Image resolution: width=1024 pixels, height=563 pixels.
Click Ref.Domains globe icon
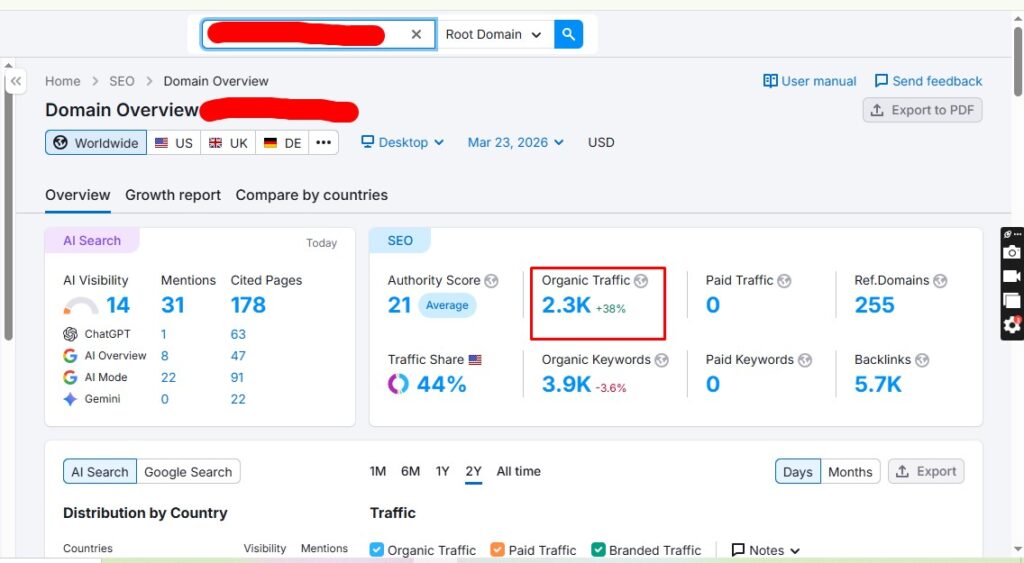940,281
